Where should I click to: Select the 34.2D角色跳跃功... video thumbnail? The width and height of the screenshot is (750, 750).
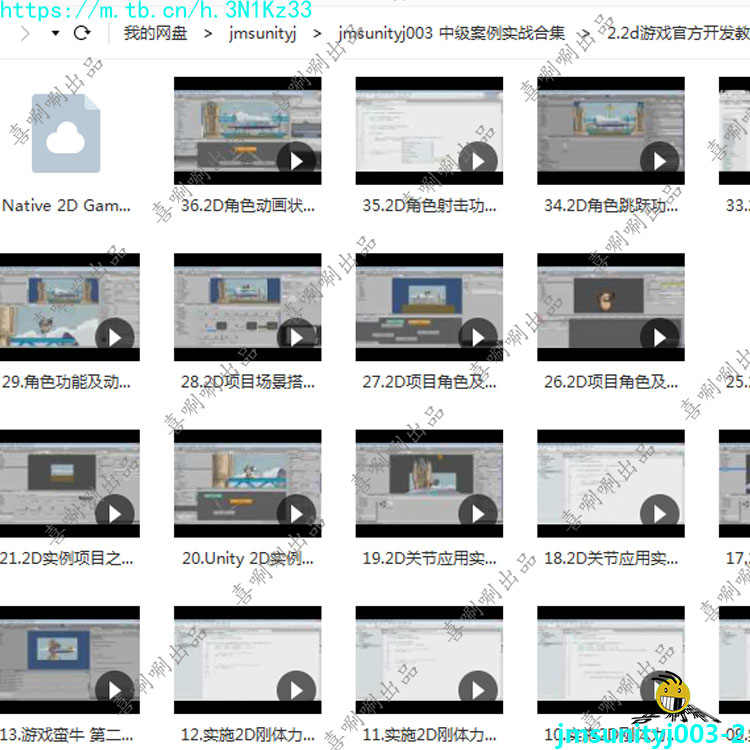pos(611,131)
